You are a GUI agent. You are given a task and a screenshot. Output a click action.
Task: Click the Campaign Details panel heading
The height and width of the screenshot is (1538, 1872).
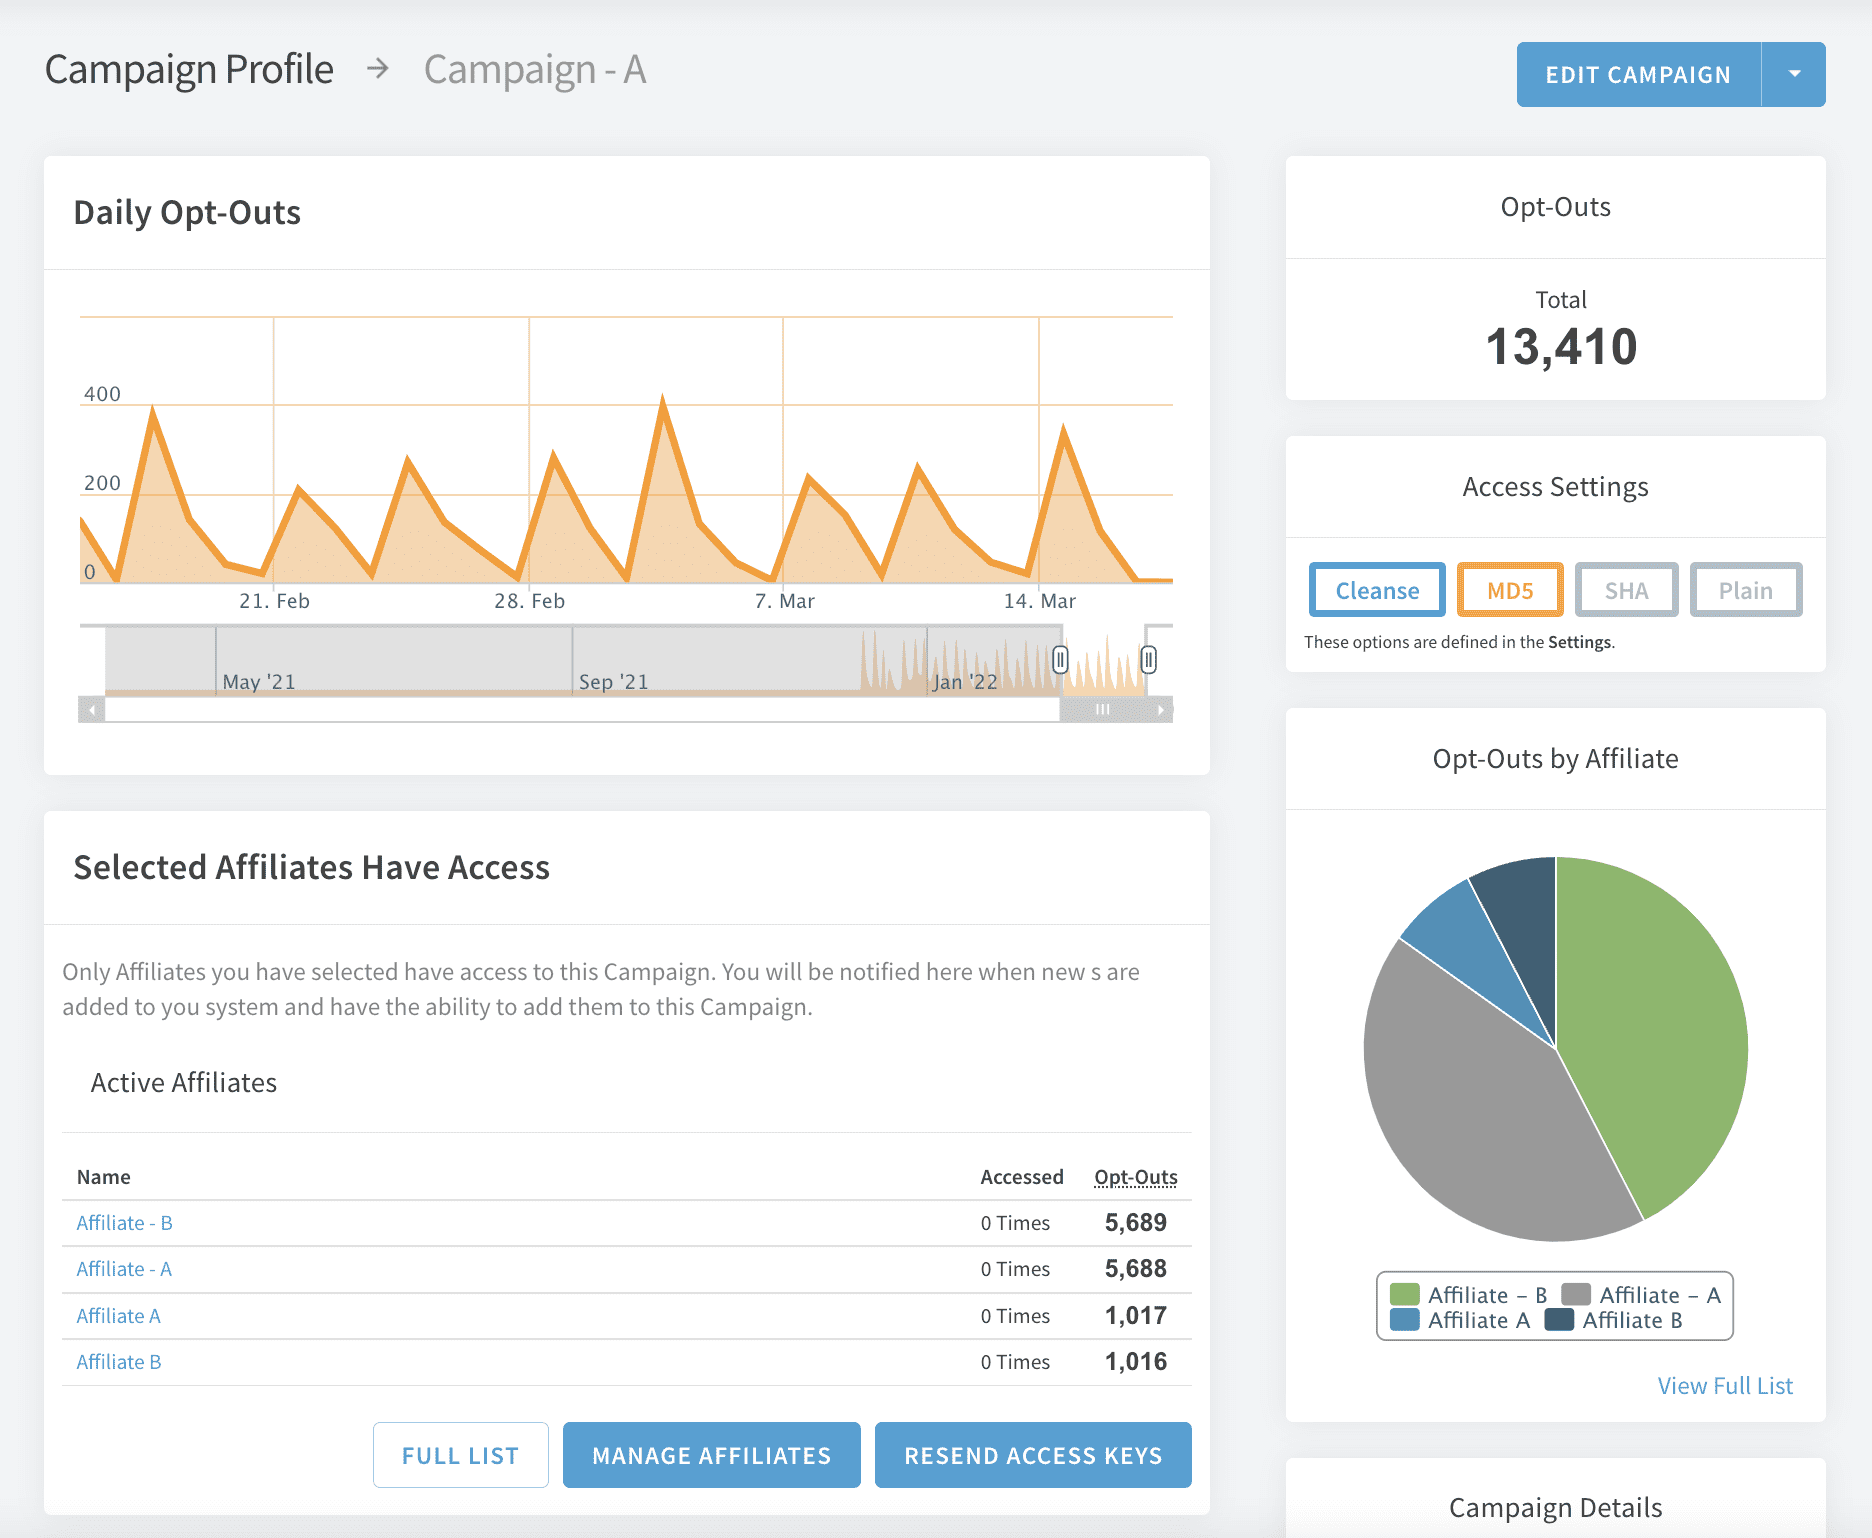pyautogui.click(x=1556, y=1508)
